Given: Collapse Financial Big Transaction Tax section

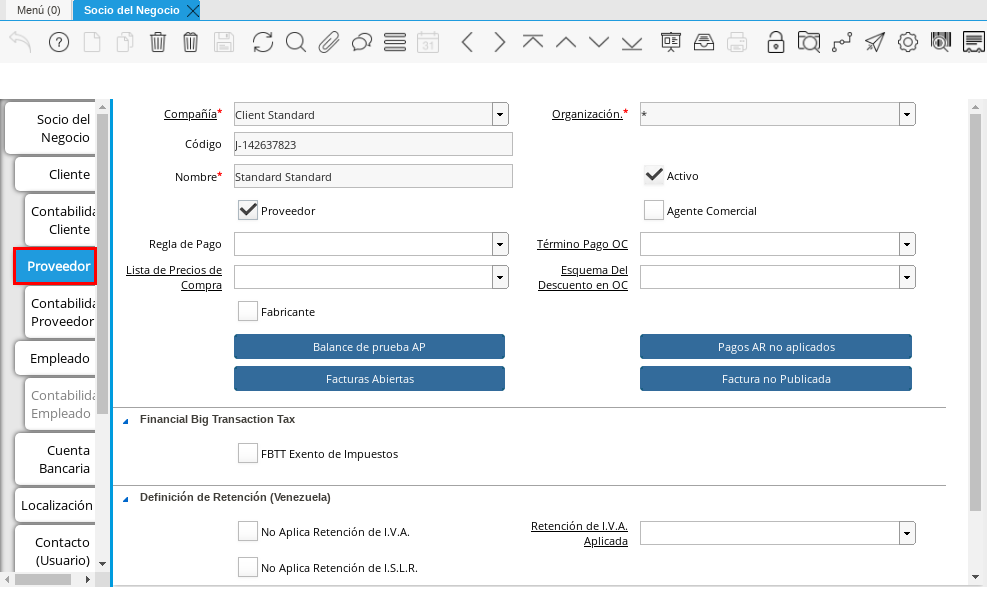Looking at the screenshot, I should click(126, 420).
